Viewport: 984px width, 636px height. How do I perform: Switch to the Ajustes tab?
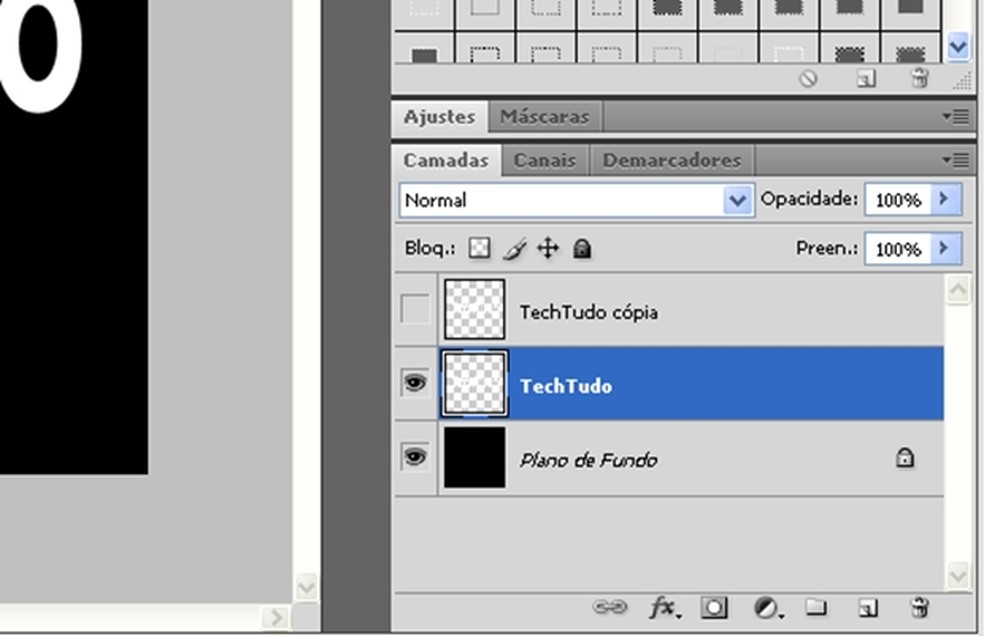(x=439, y=117)
